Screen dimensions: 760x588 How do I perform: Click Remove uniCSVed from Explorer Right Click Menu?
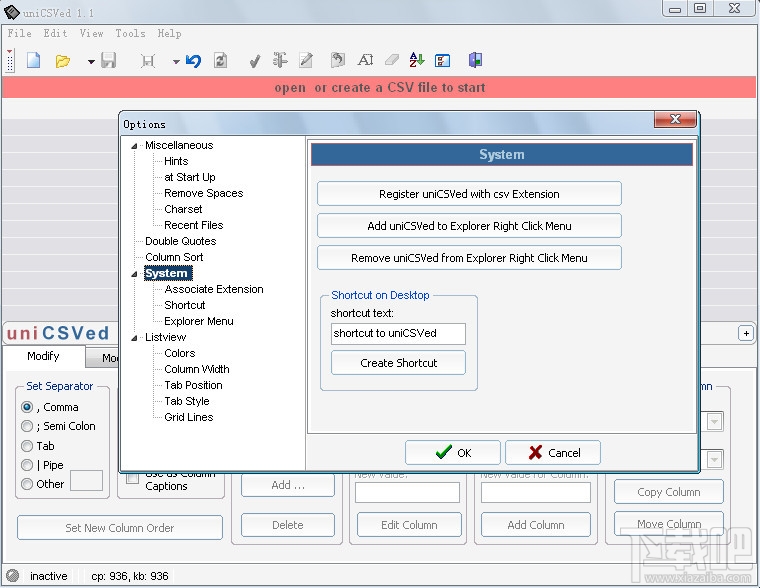[469, 258]
